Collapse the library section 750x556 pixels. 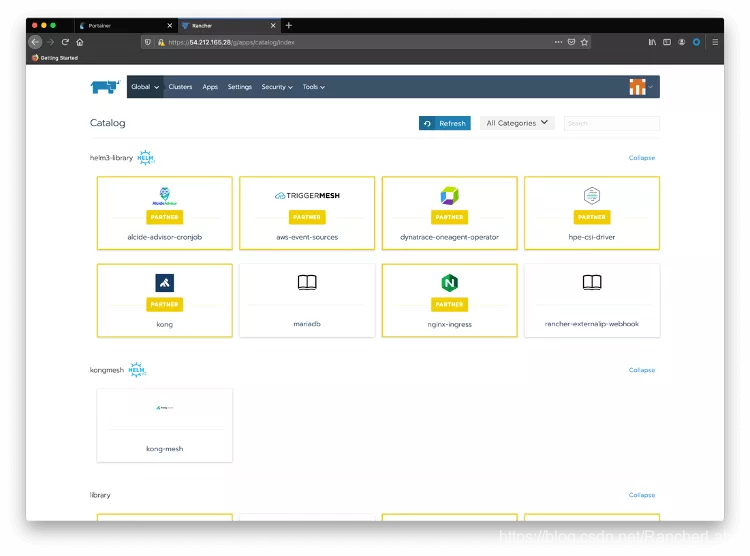642,495
